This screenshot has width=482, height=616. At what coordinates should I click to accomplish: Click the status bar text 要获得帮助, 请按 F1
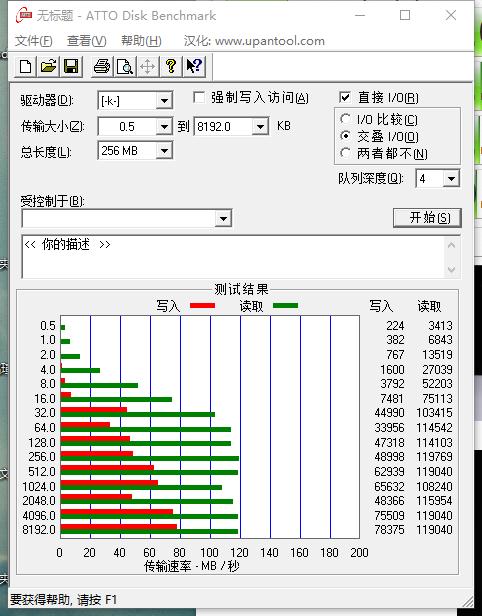pyautogui.click(x=63, y=600)
